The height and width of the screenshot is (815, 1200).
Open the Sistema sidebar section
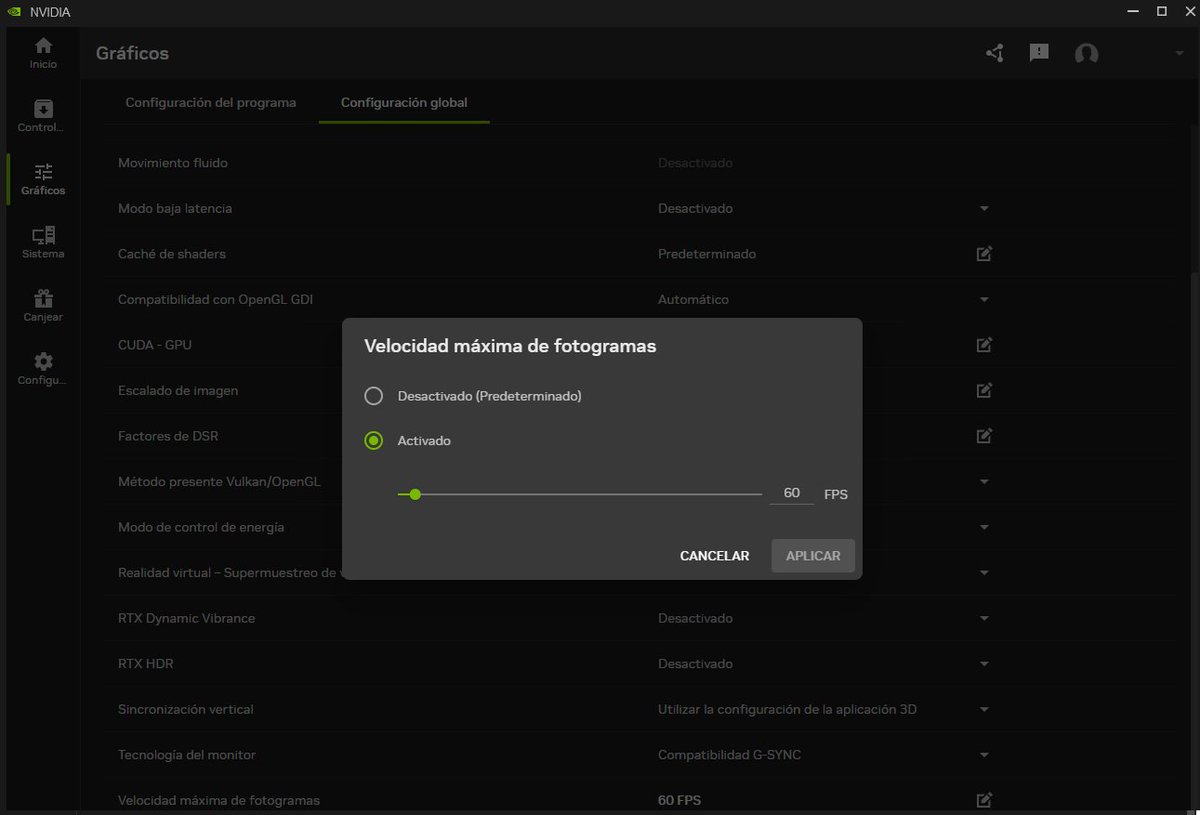(43, 242)
